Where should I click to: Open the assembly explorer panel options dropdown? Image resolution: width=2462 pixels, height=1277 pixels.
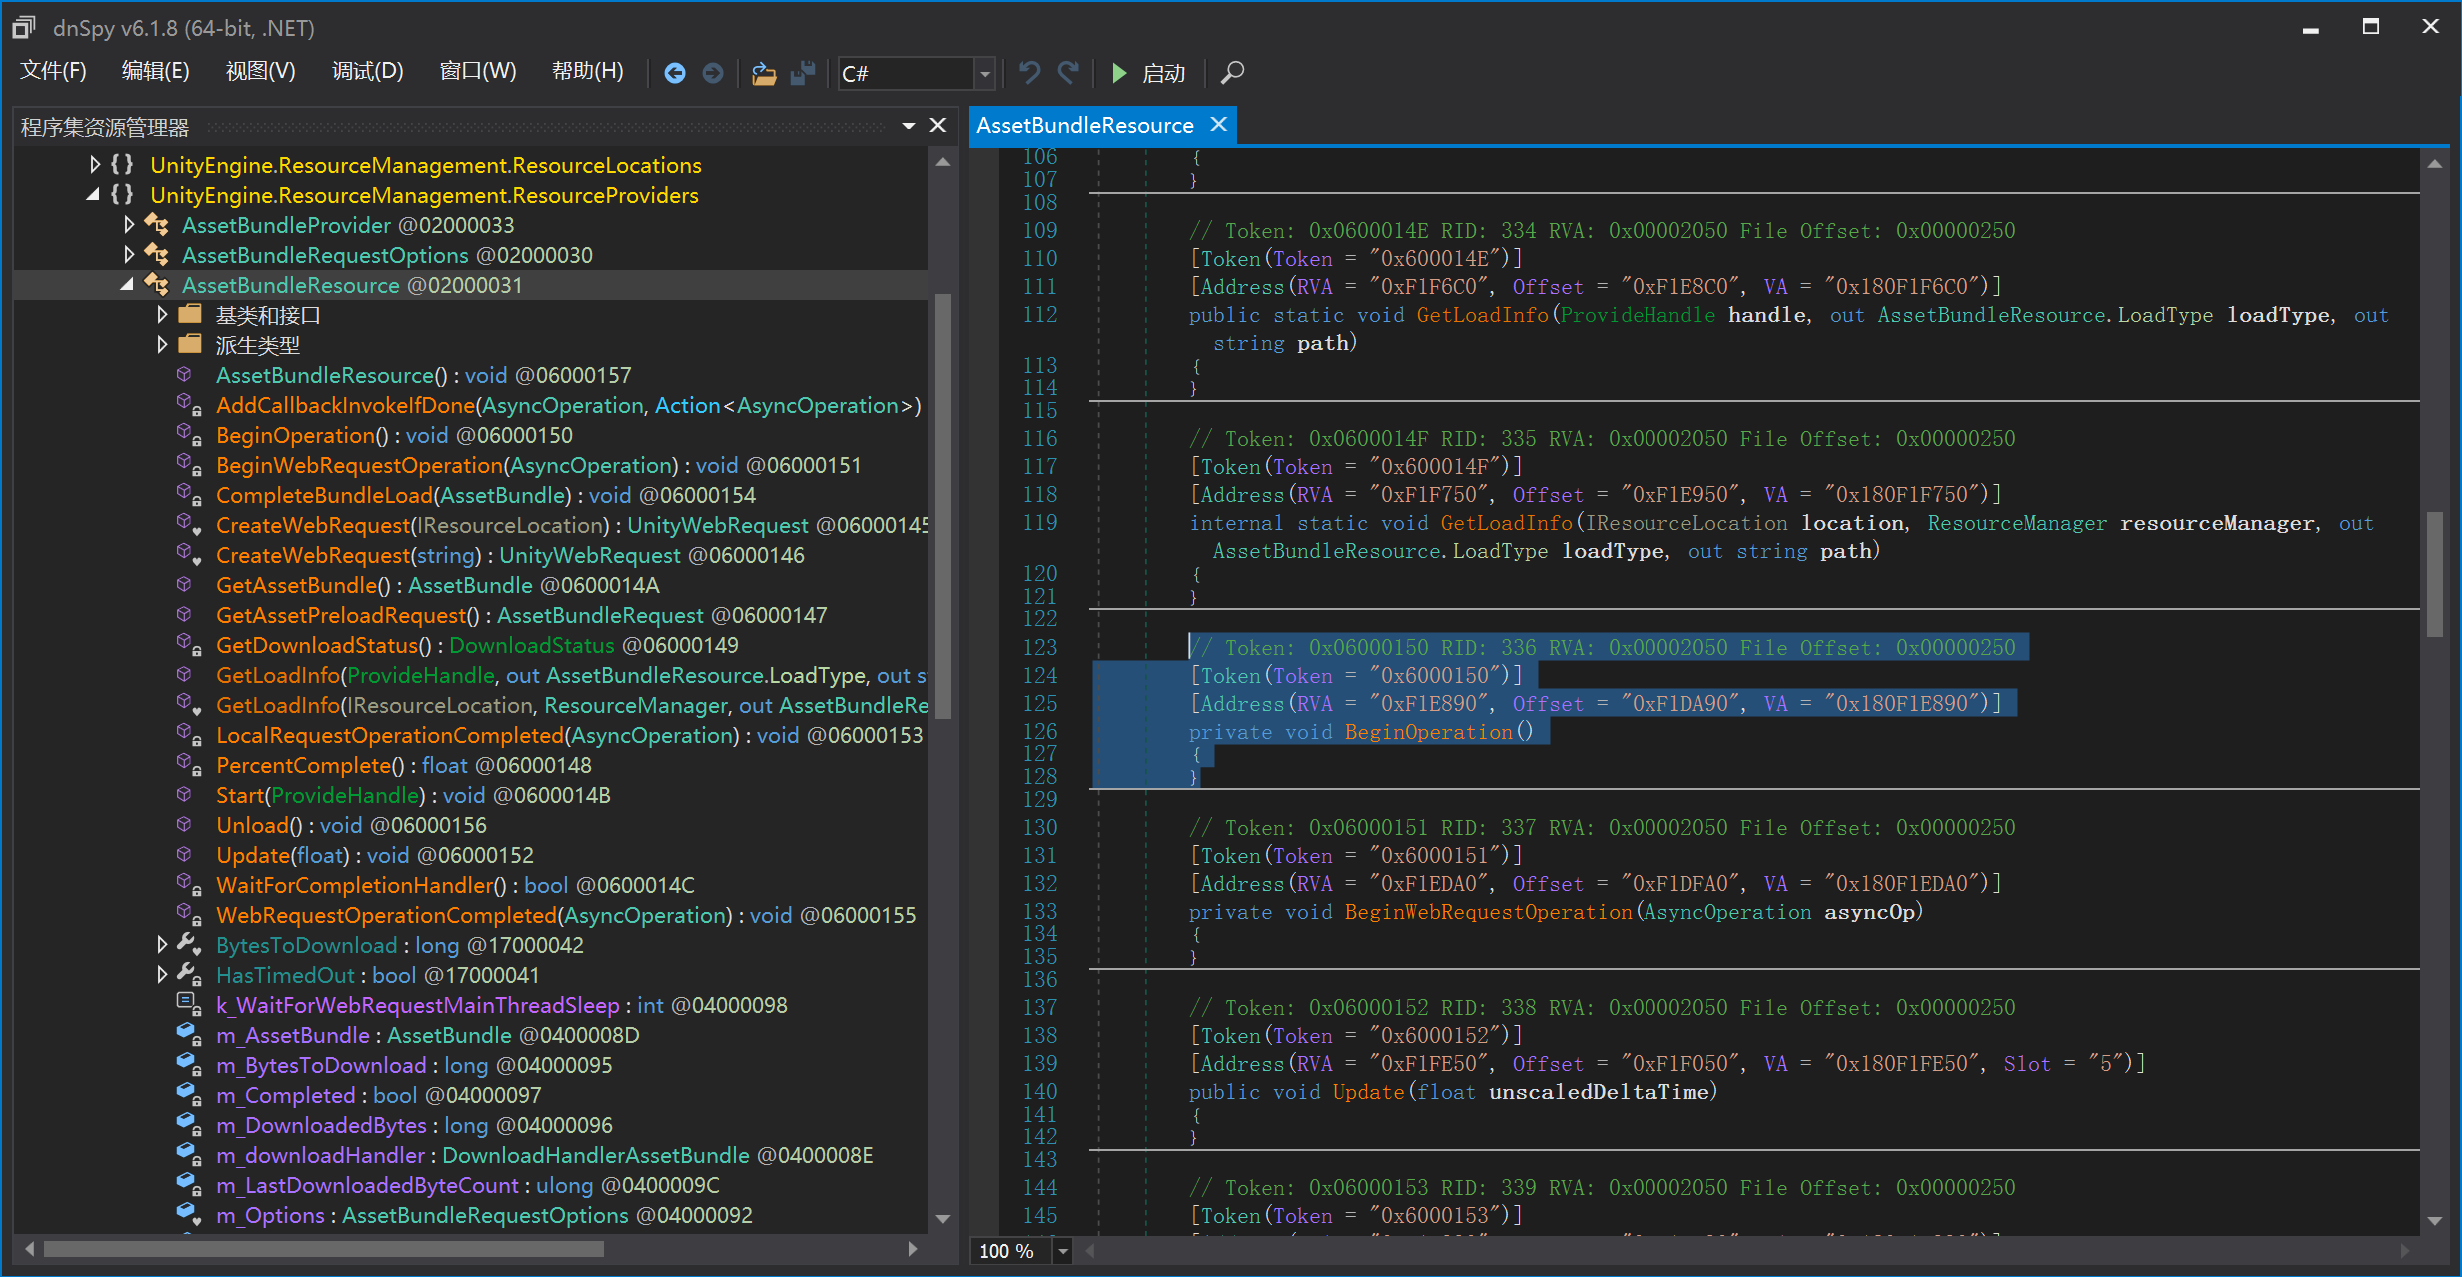click(x=909, y=126)
